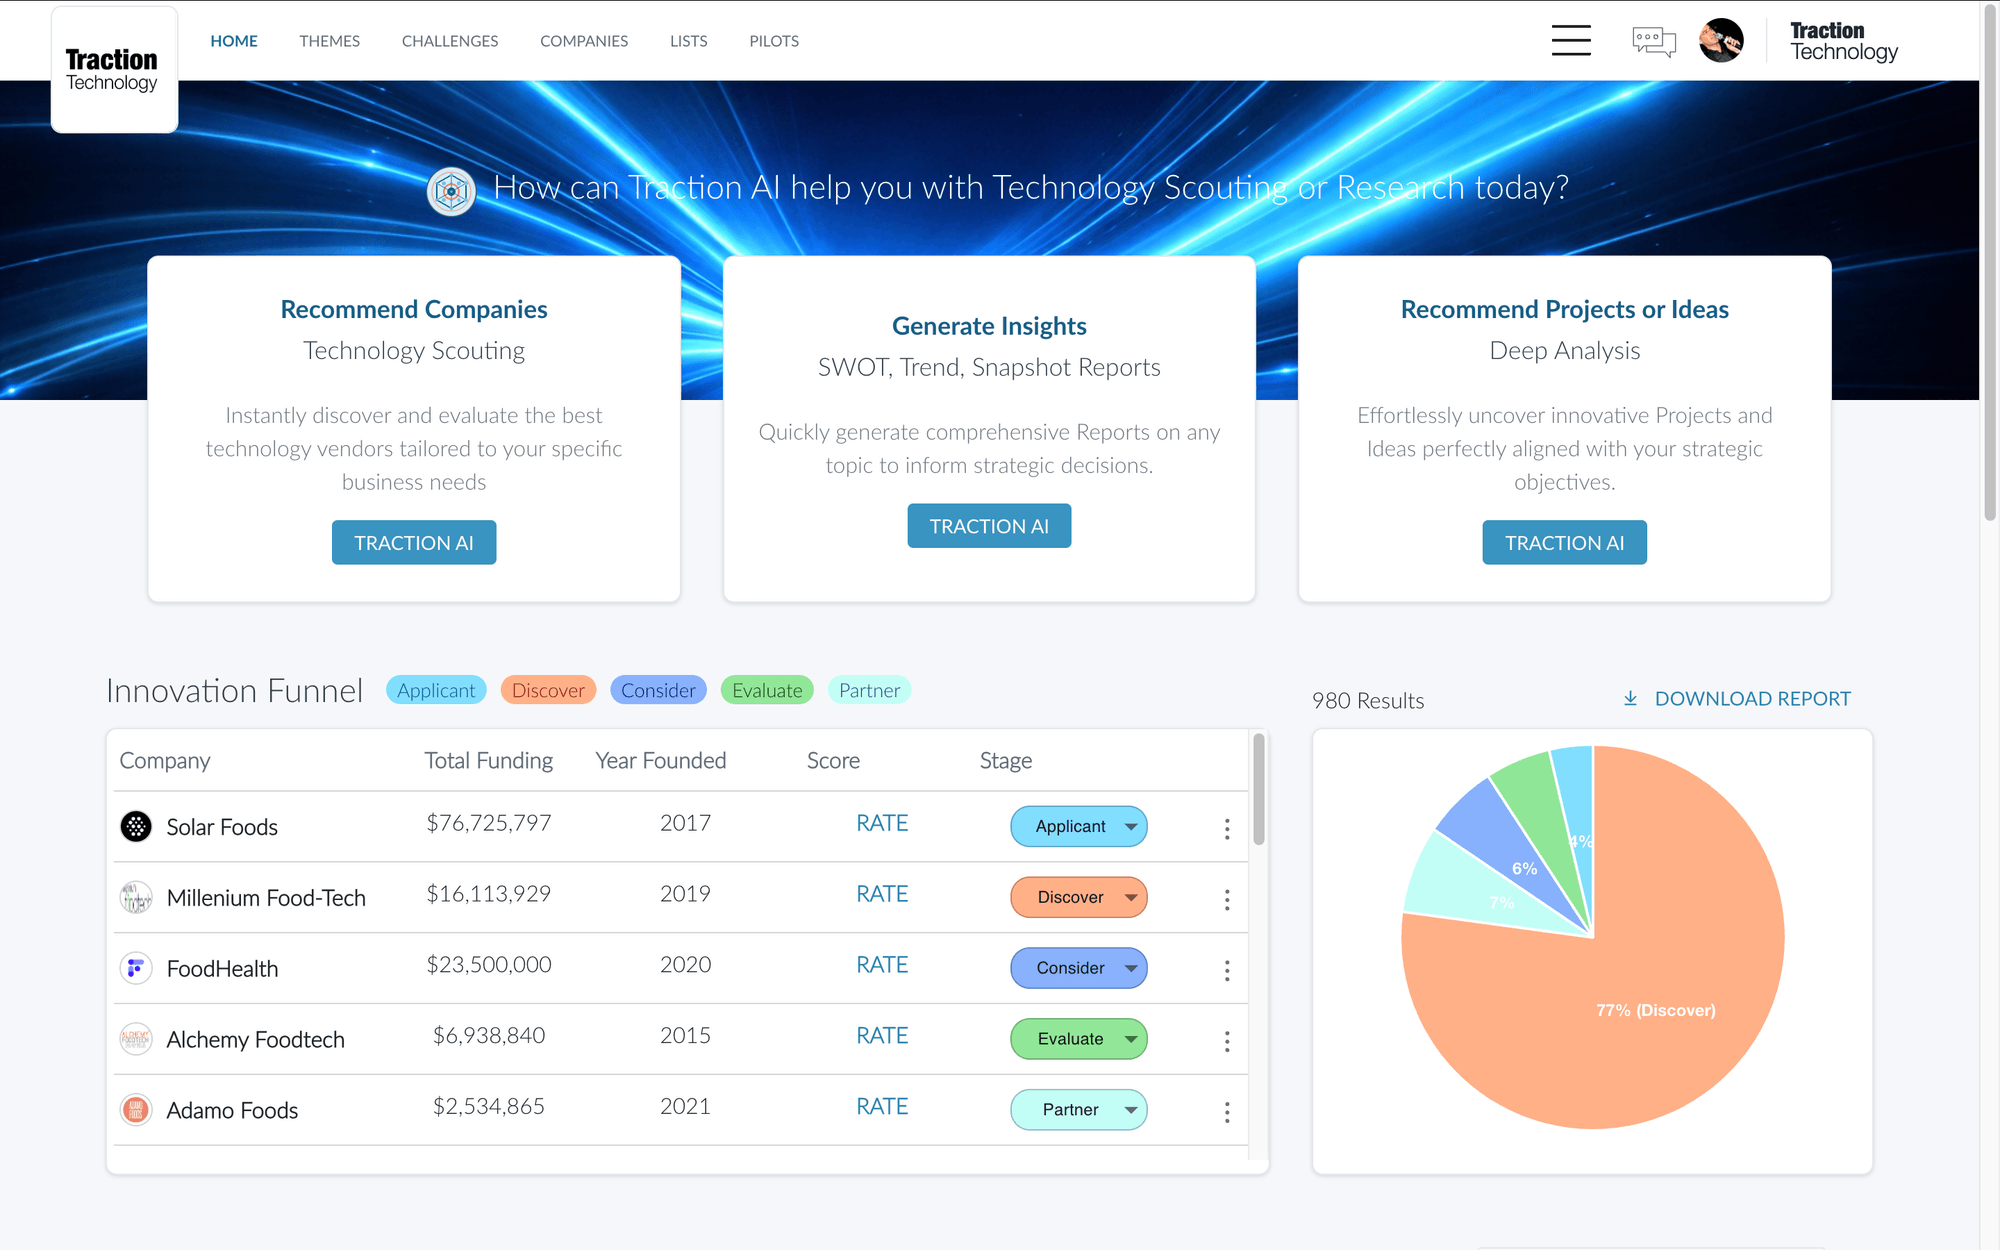Open the hamburger menu icon
The image size is (2000, 1250).
1571,41
